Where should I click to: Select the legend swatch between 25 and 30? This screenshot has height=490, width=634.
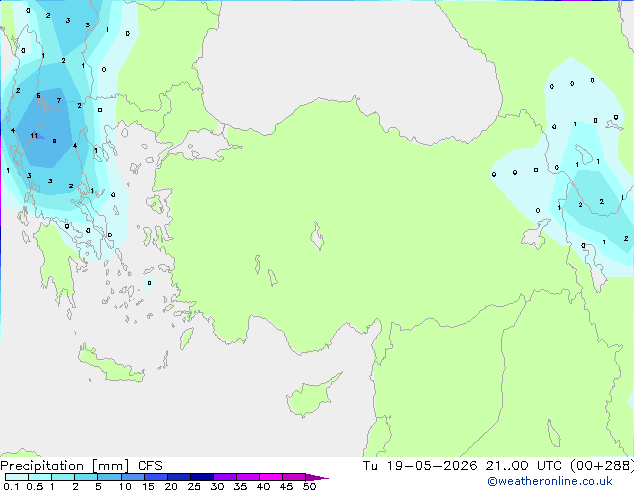point(202,477)
